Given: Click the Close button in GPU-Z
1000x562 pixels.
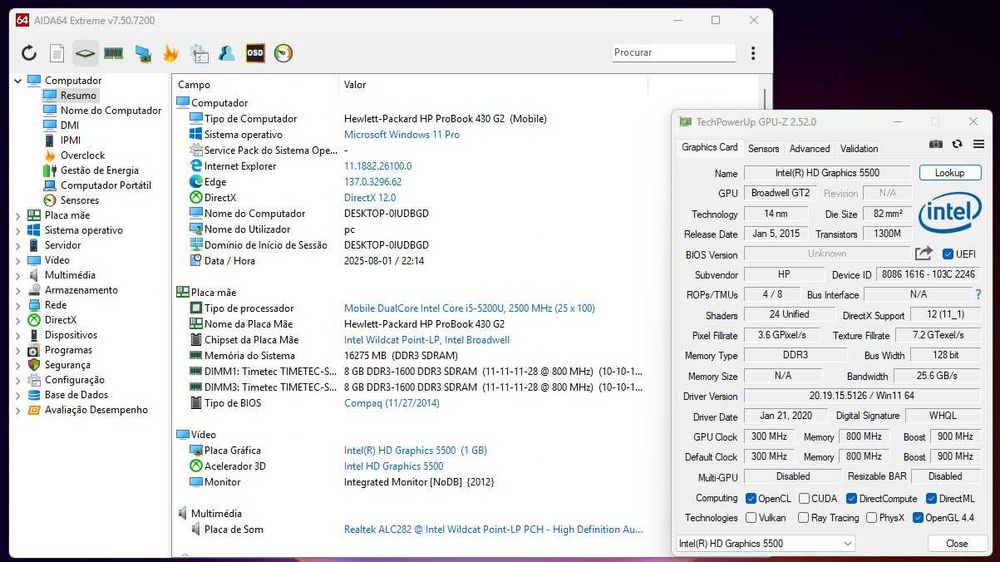Looking at the screenshot, I should 956,544.
